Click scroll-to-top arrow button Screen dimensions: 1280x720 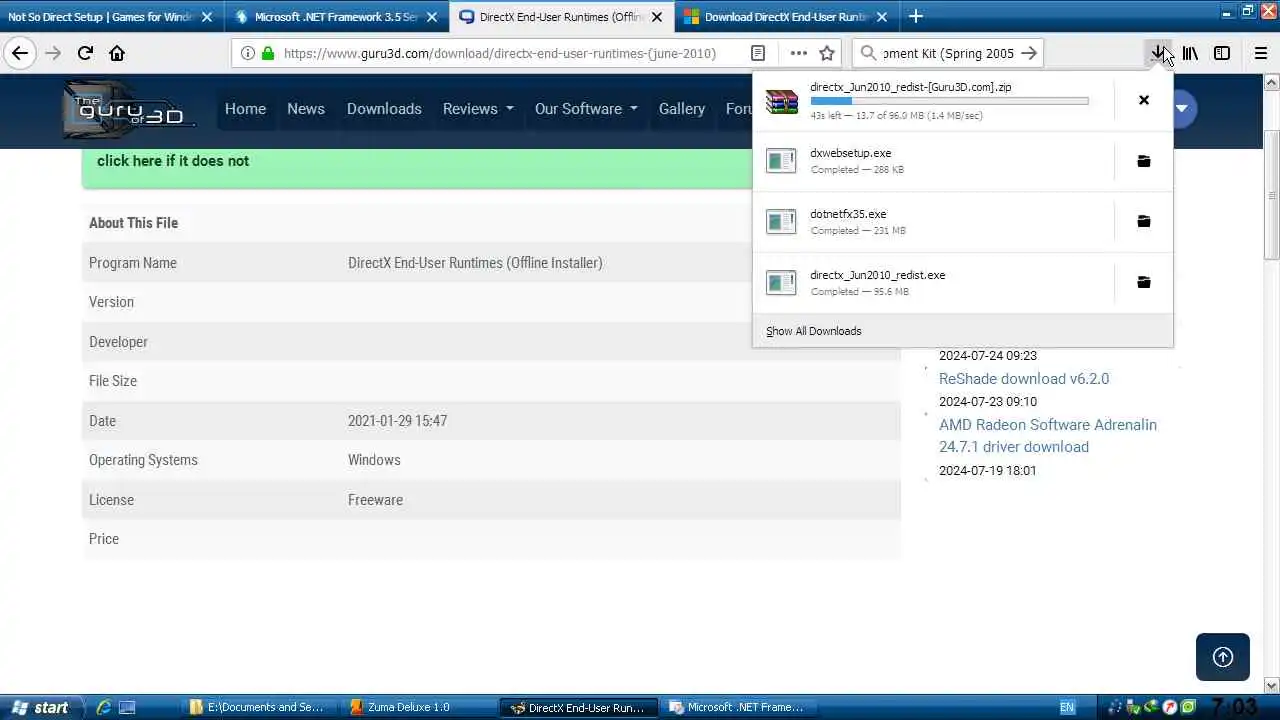point(1223,657)
